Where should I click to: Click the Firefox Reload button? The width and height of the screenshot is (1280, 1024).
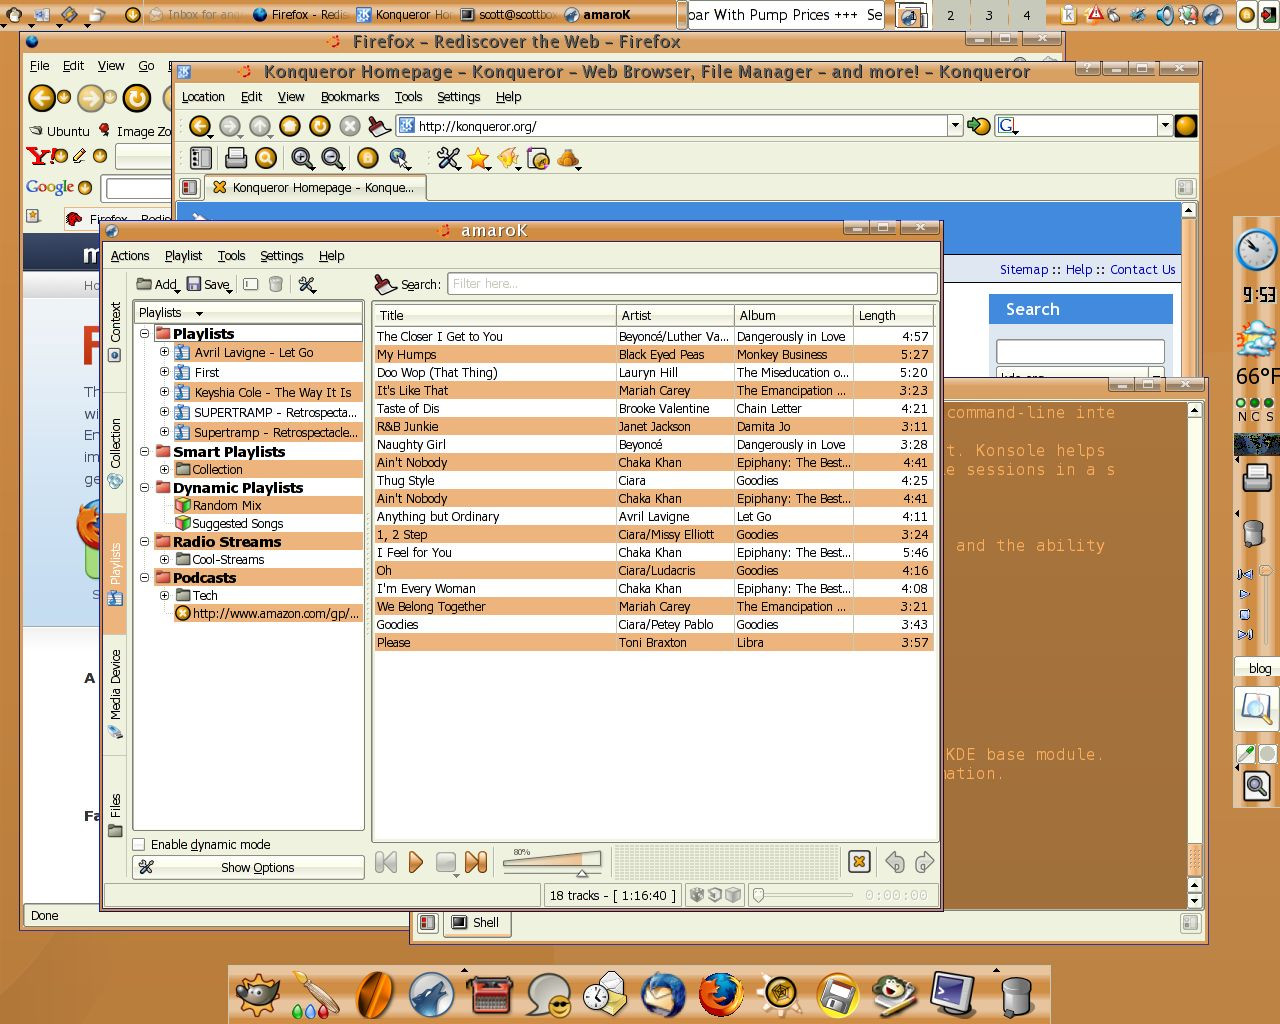(137, 98)
